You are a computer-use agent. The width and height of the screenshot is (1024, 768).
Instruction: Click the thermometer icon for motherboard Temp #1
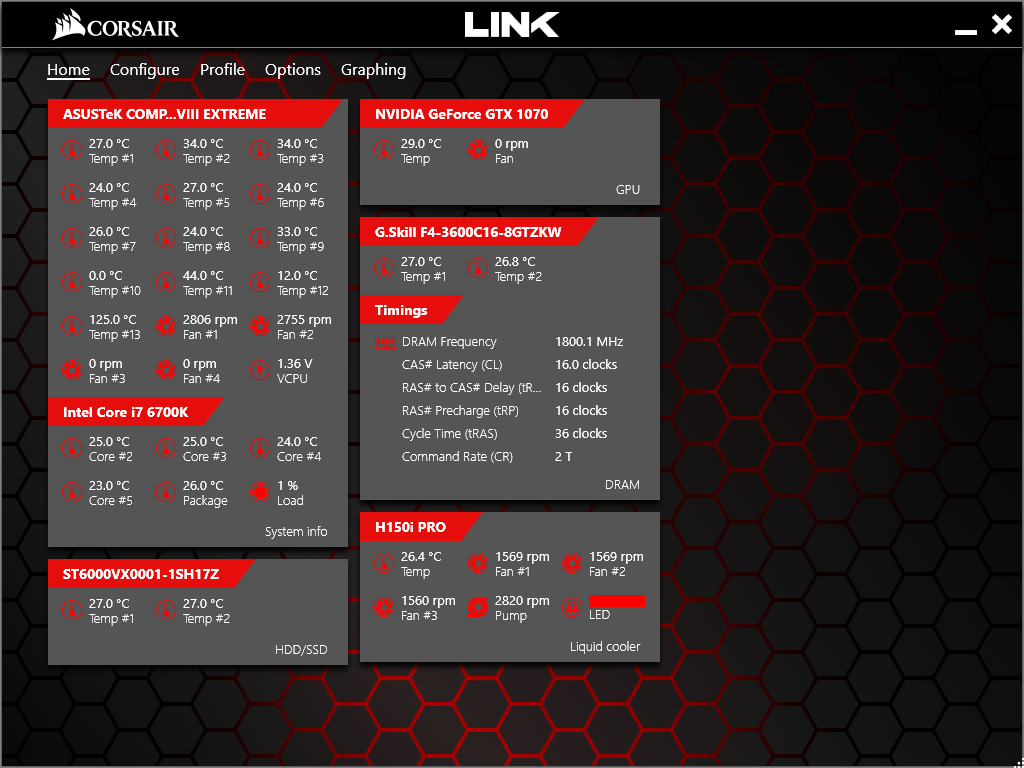tap(72, 151)
